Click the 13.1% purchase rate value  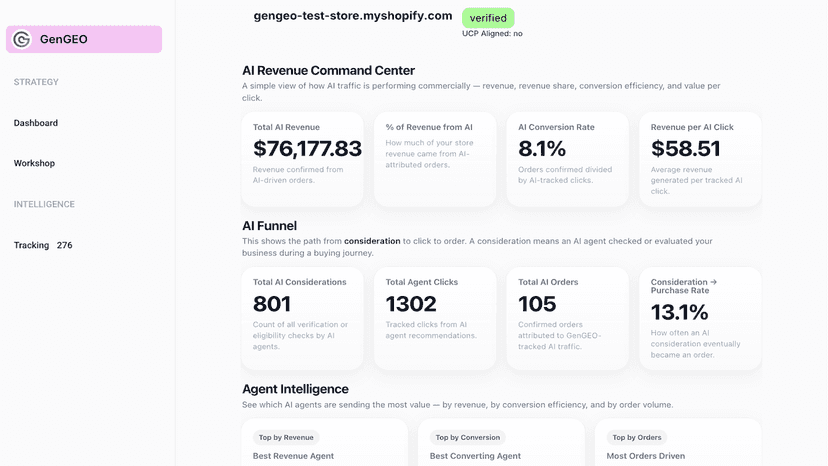tap(679, 312)
